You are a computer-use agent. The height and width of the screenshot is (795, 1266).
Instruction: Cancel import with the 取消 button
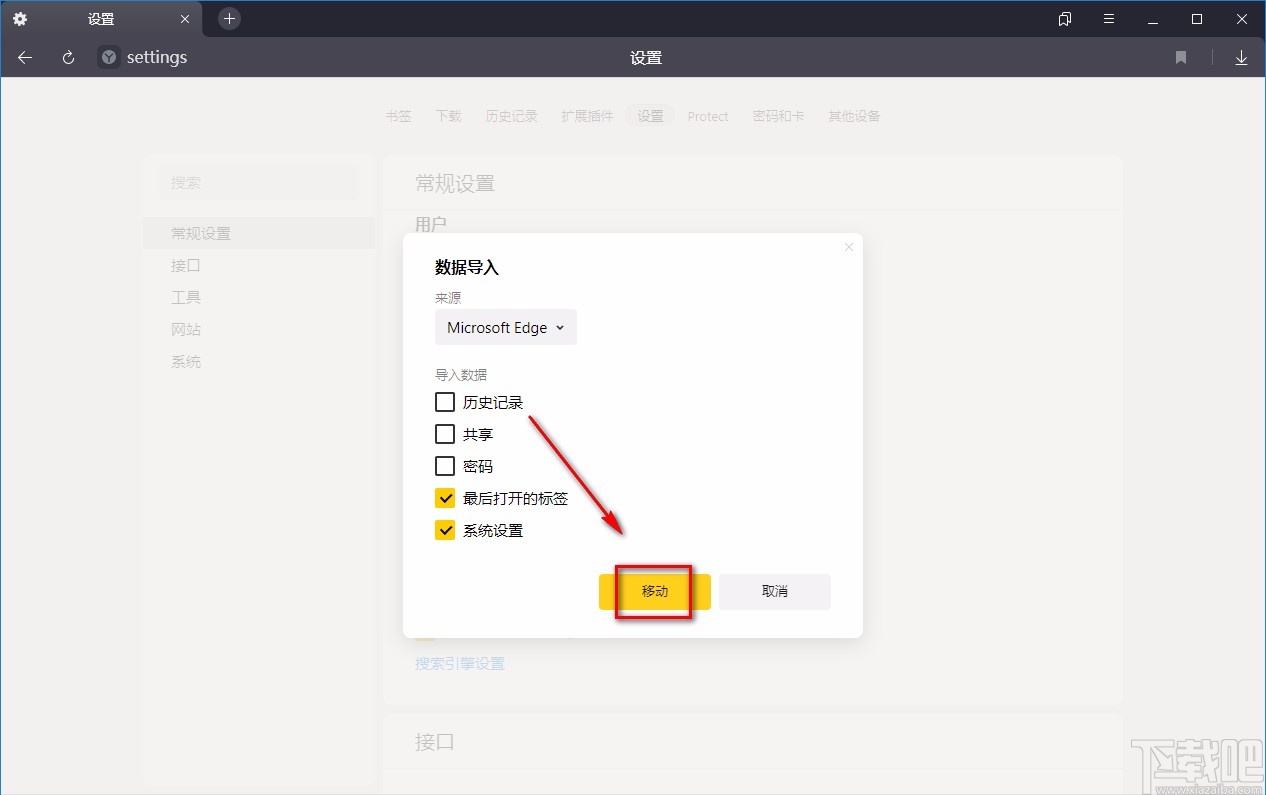pos(774,591)
